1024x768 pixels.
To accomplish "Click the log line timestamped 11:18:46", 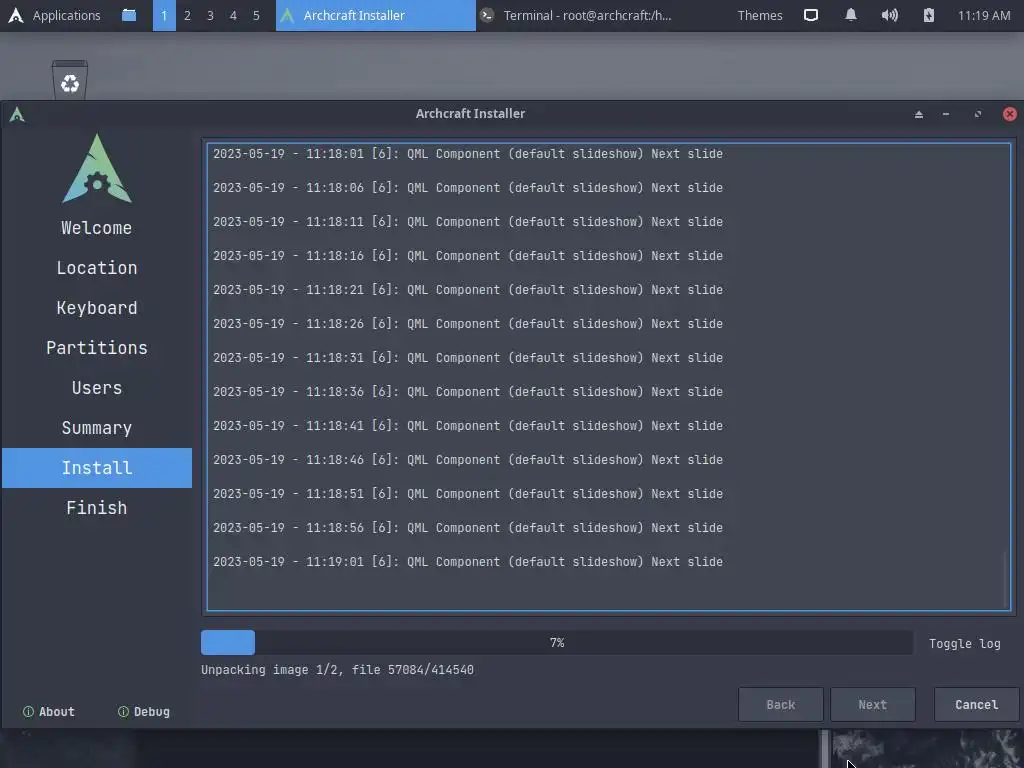I will point(468,459).
